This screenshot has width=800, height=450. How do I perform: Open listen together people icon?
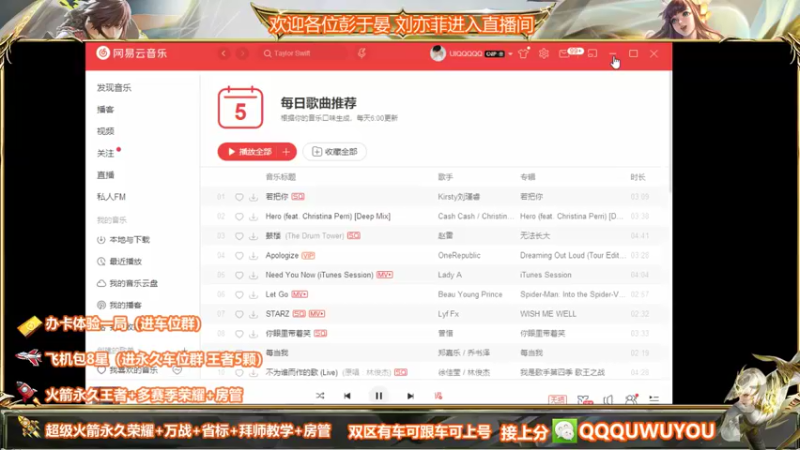coord(631,399)
